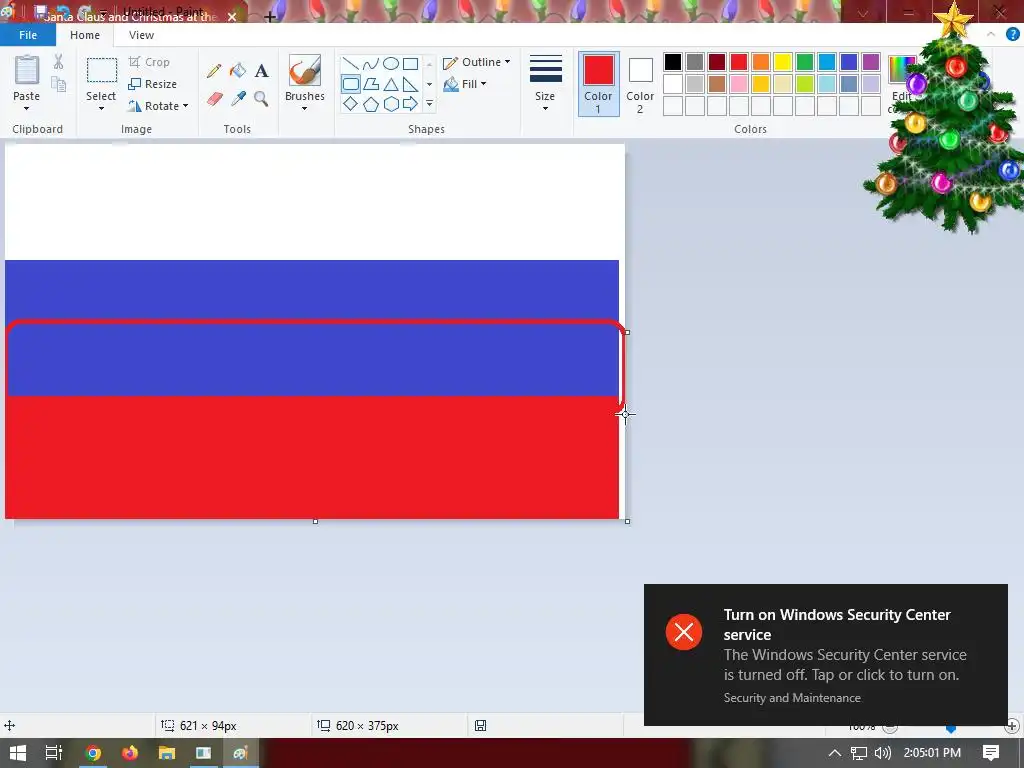Image resolution: width=1024 pixels, height=768 pixels.
Task: Pick the orange color swatch
Action: click(x=761, y=62)
